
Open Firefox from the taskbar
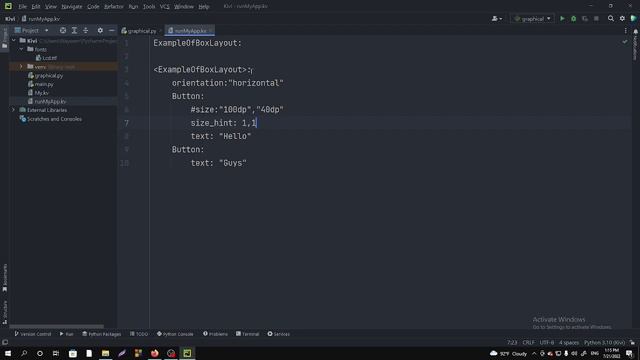click(155, 353)
